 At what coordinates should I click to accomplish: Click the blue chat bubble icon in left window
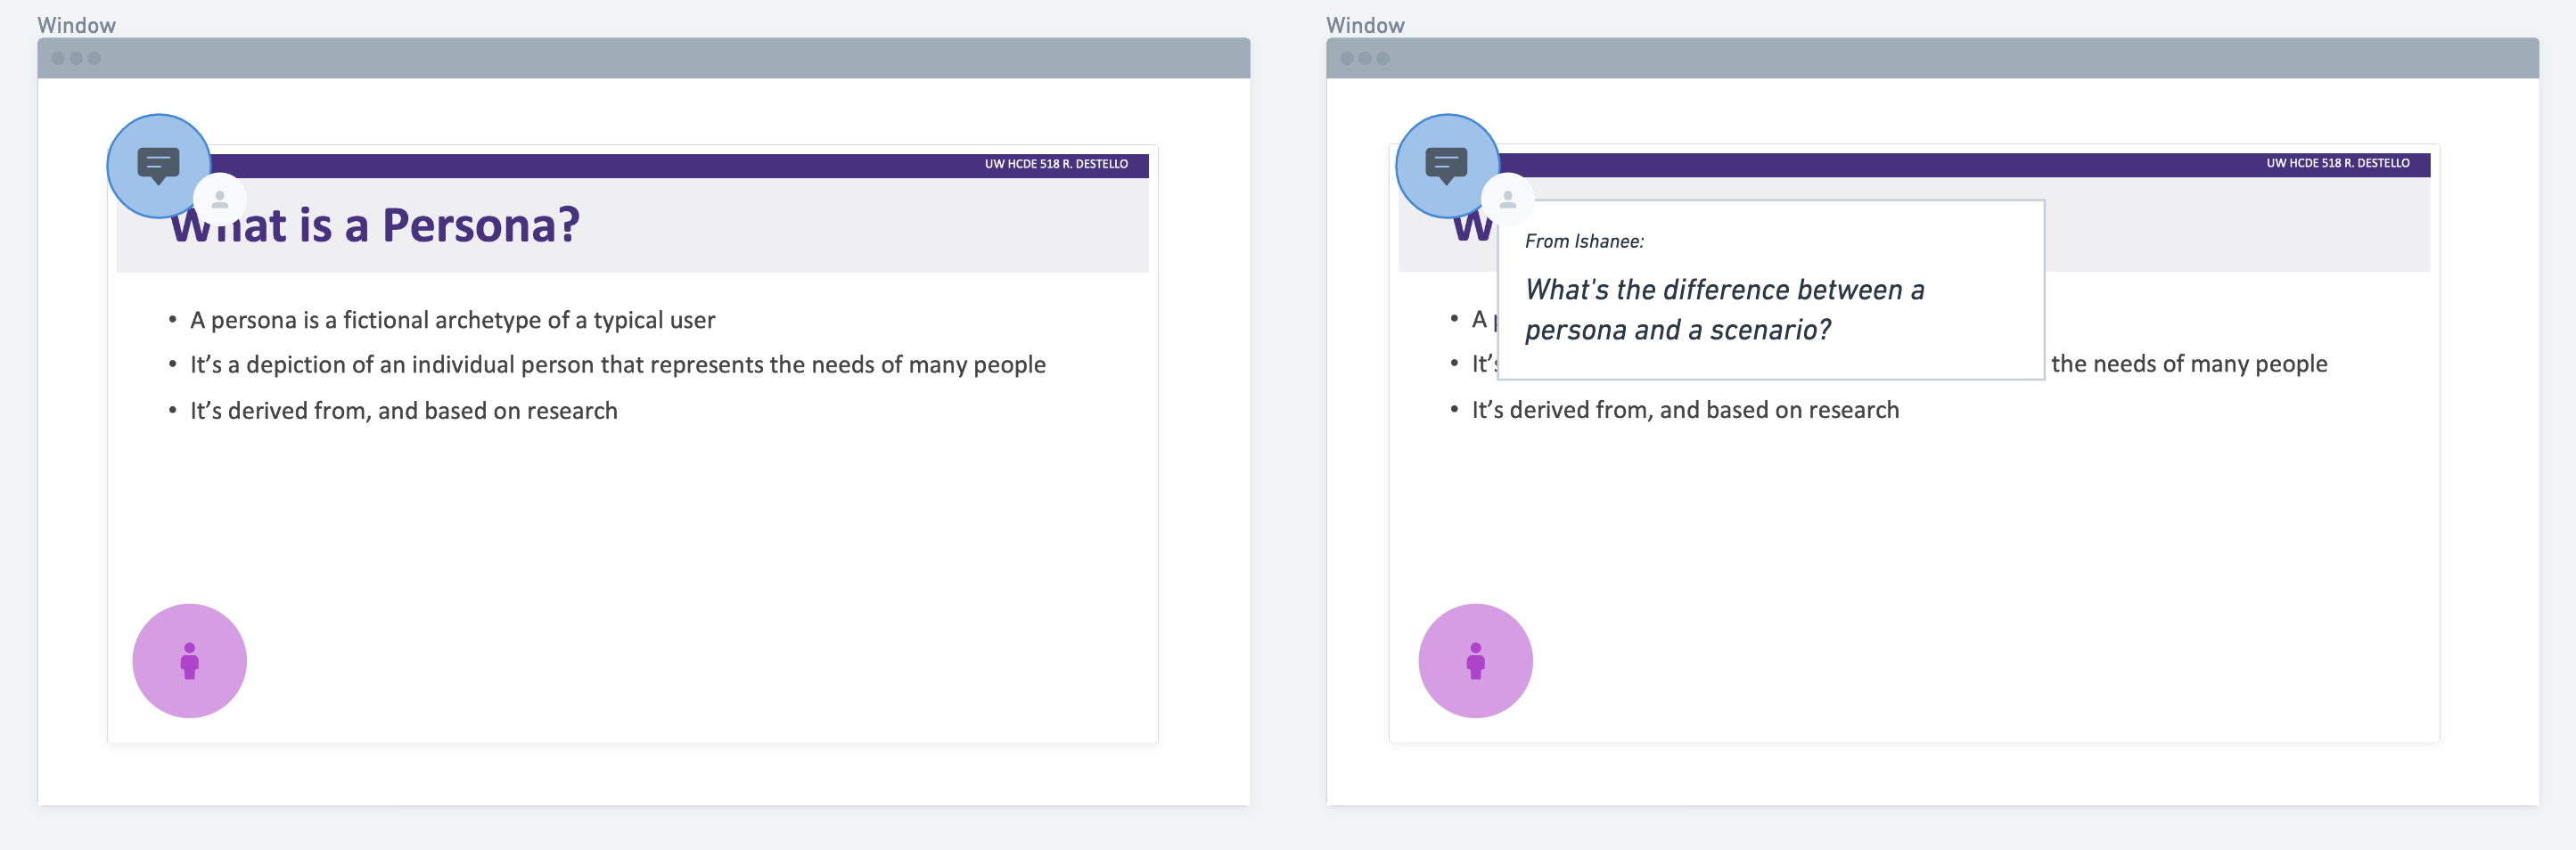point(158,165)
